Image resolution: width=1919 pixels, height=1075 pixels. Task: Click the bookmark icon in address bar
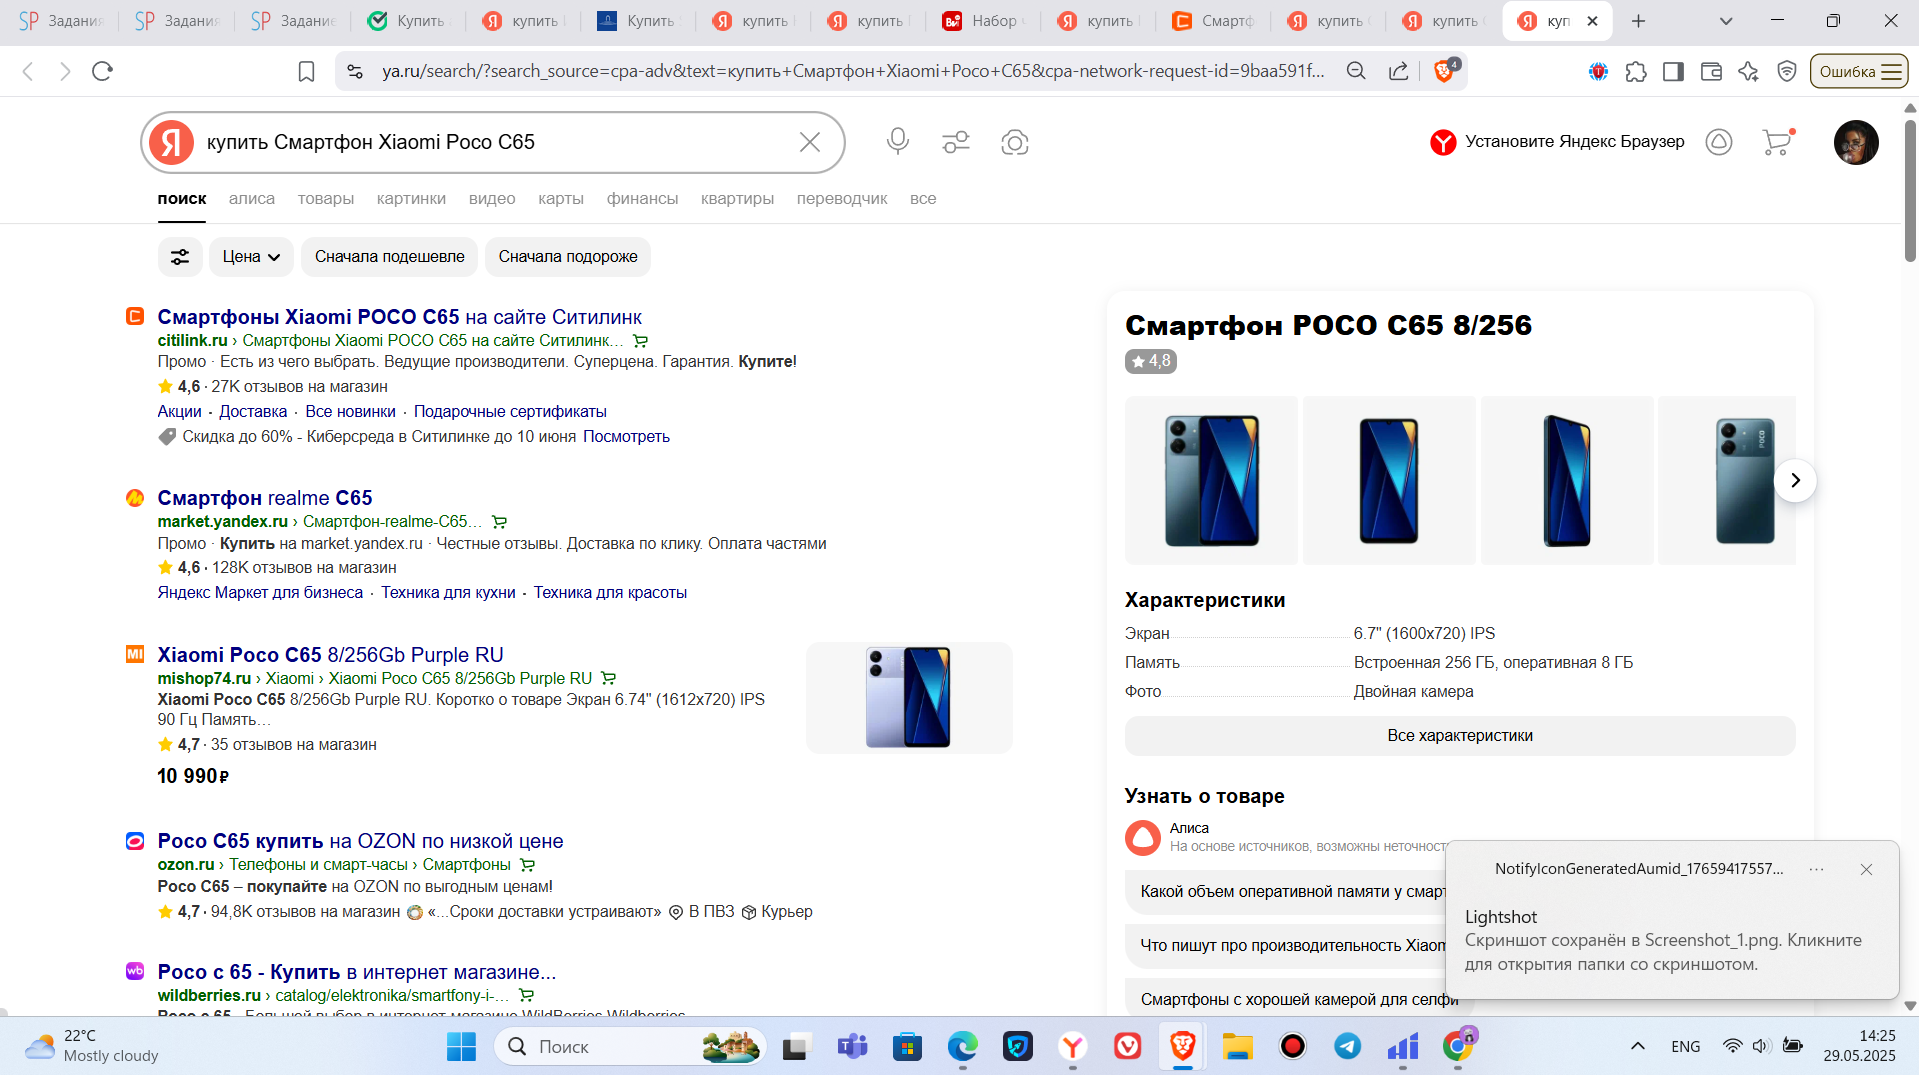pos(307,71)
